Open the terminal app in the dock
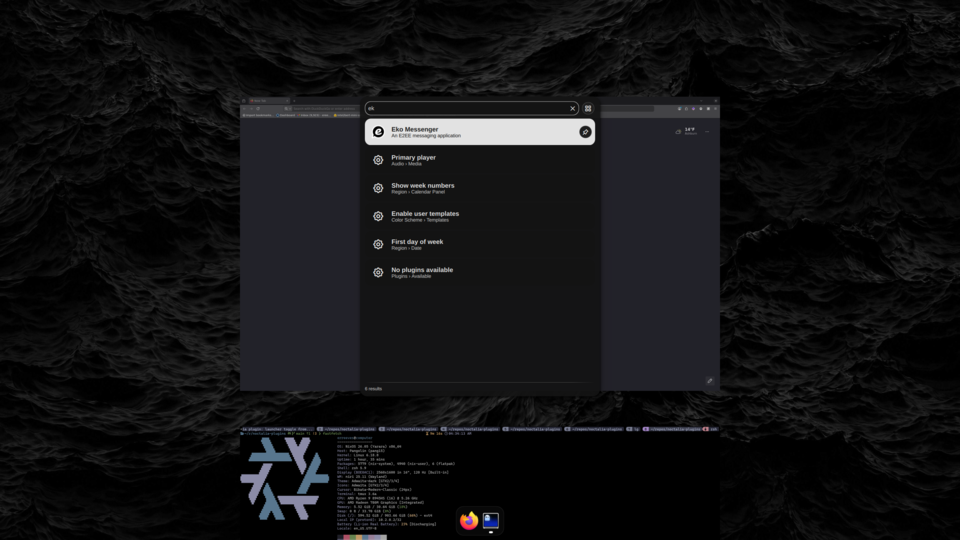Viewport: 960px width, 540px height. [490, 520]
